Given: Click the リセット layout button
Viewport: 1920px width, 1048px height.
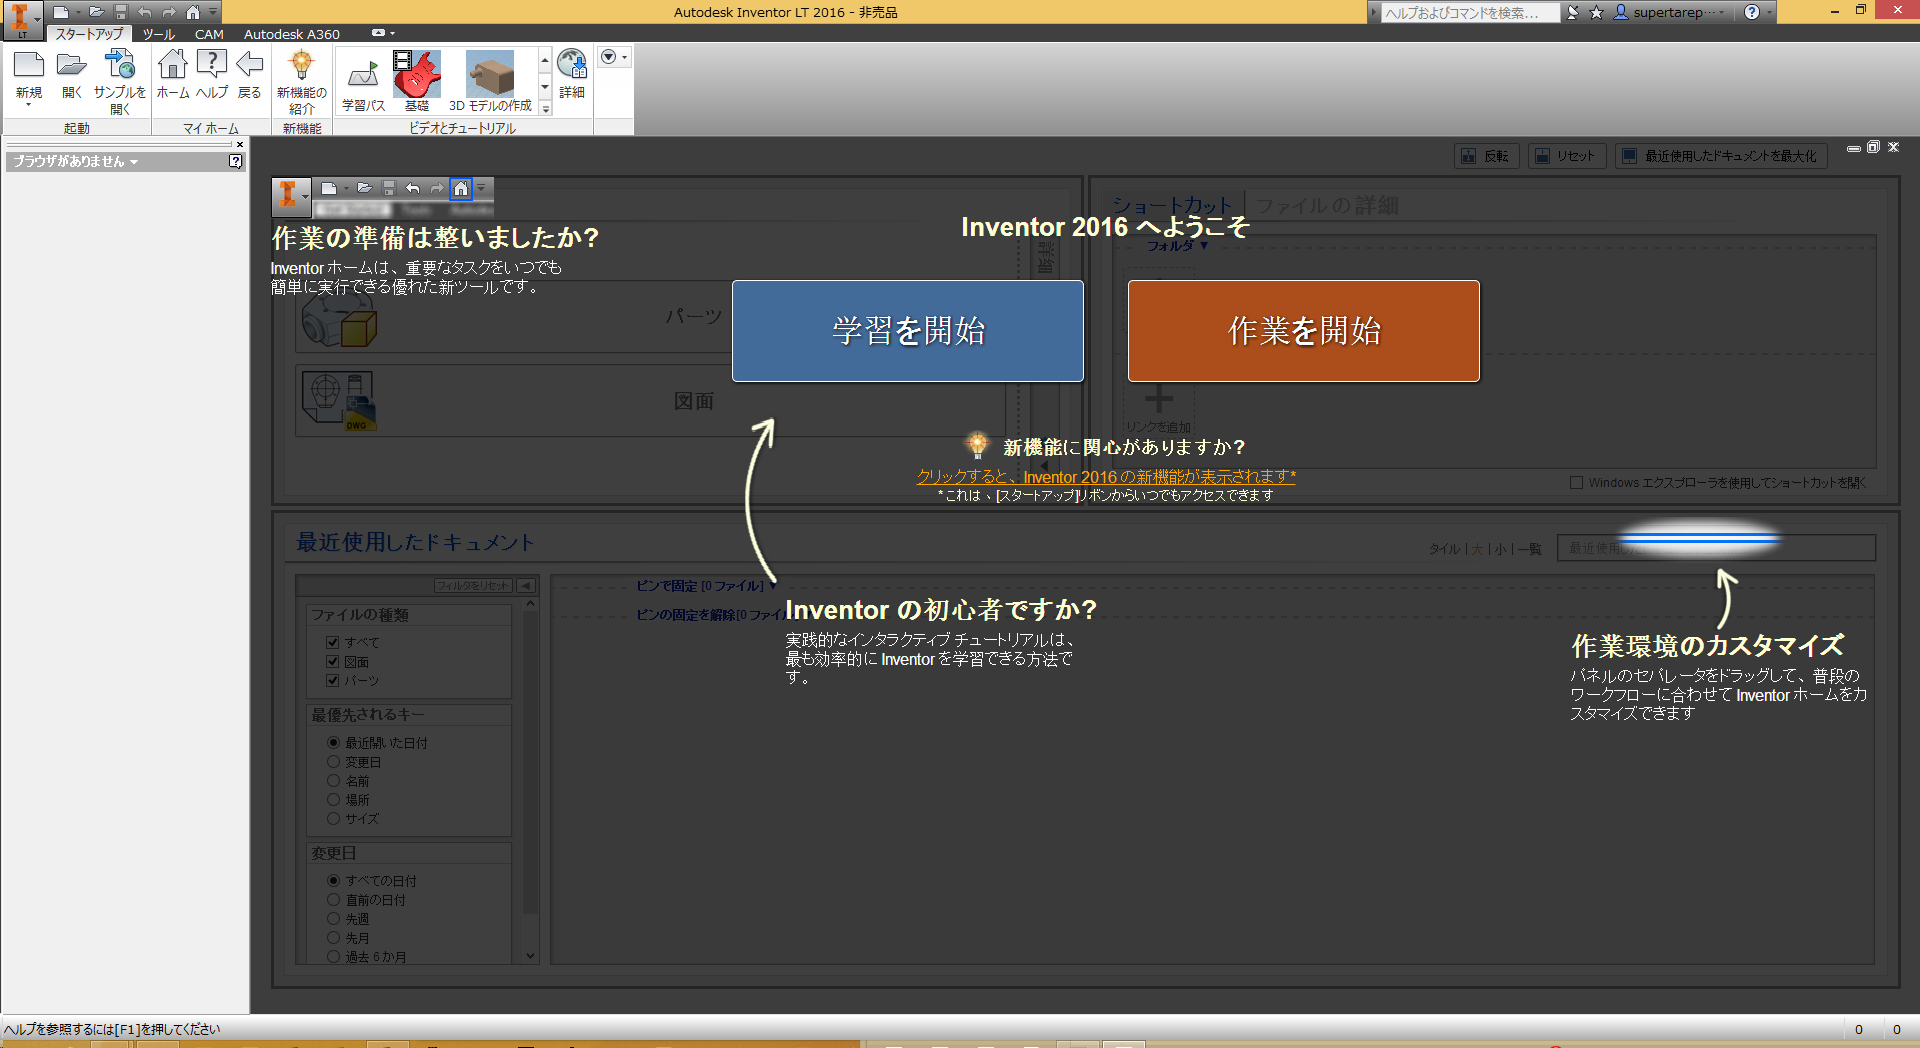Looking at the screenshot, I should 1567,156.
